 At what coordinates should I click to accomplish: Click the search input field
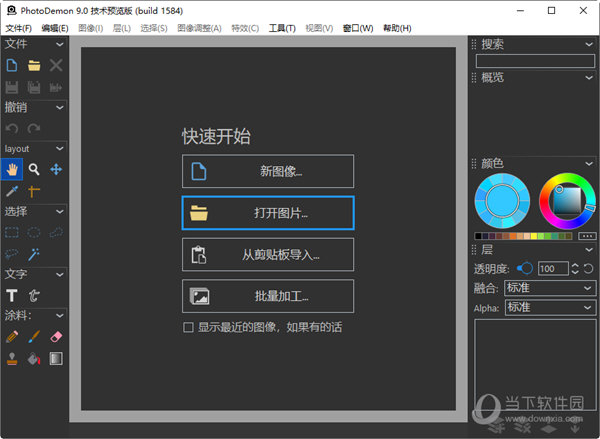click(x=535, y=61)
